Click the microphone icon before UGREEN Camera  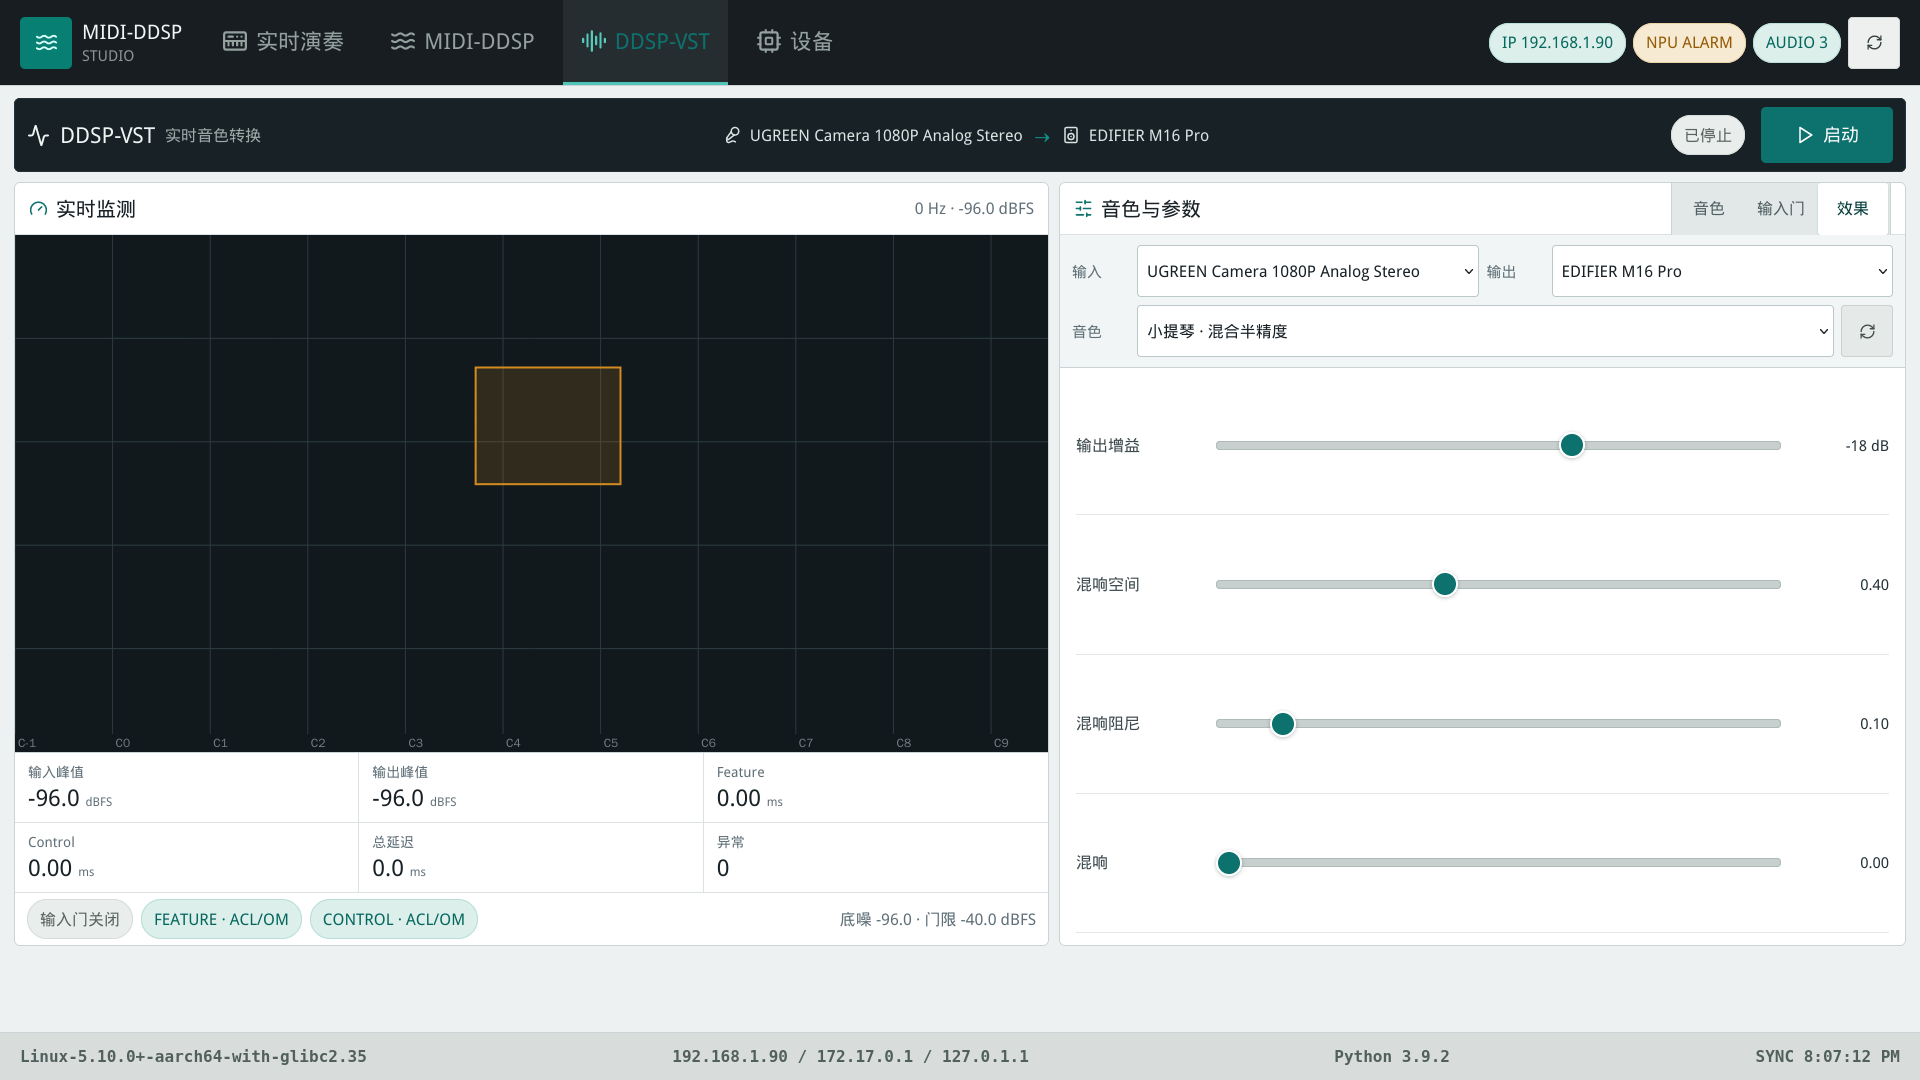point(733,135)
